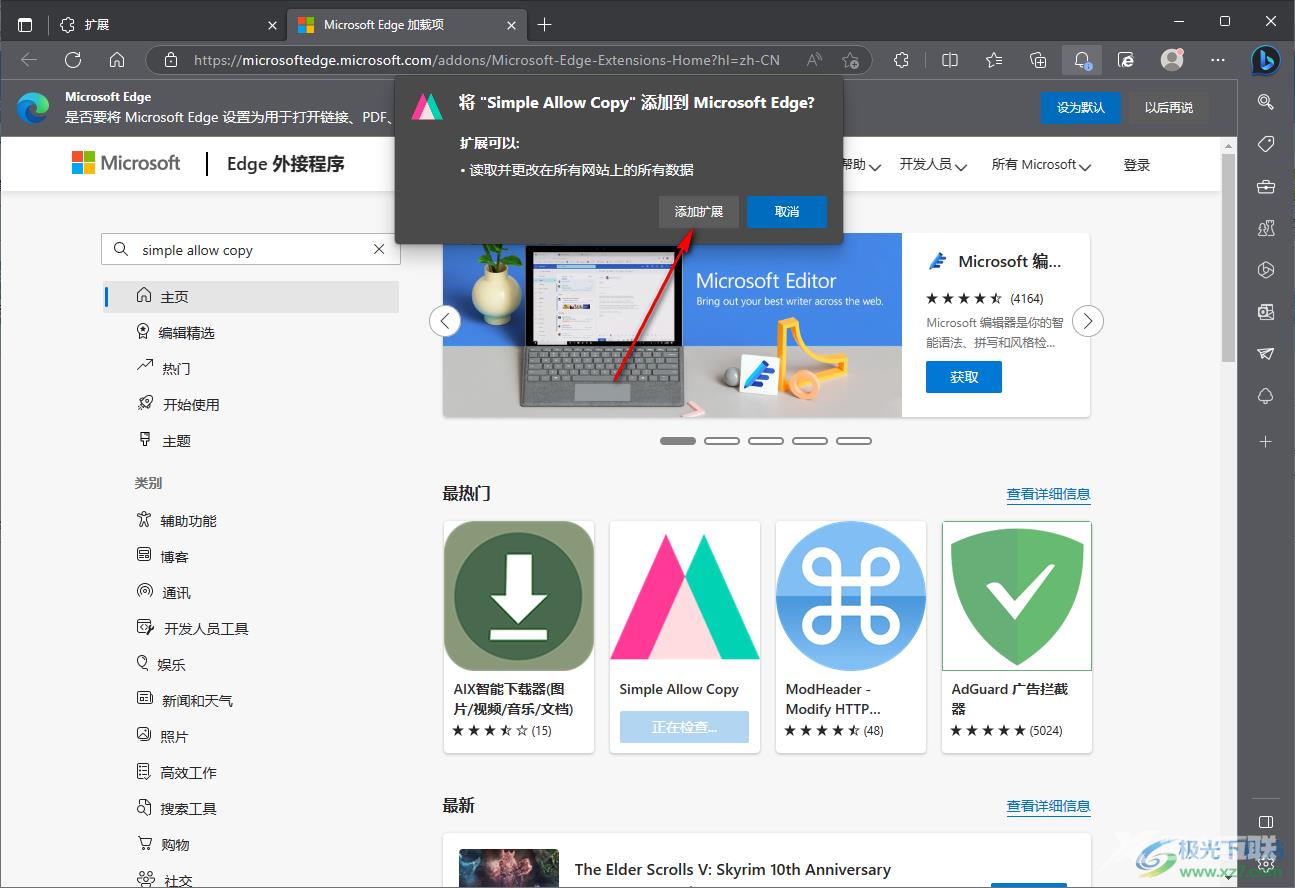
Task: Open the tab actions menu icon
Action: pyautogui.click(x=25, y=24)
